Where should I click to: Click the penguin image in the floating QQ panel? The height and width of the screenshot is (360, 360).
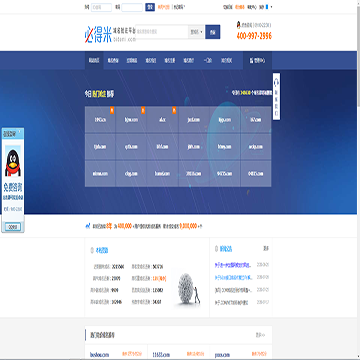pyautogui.click(x=13, y=161)
